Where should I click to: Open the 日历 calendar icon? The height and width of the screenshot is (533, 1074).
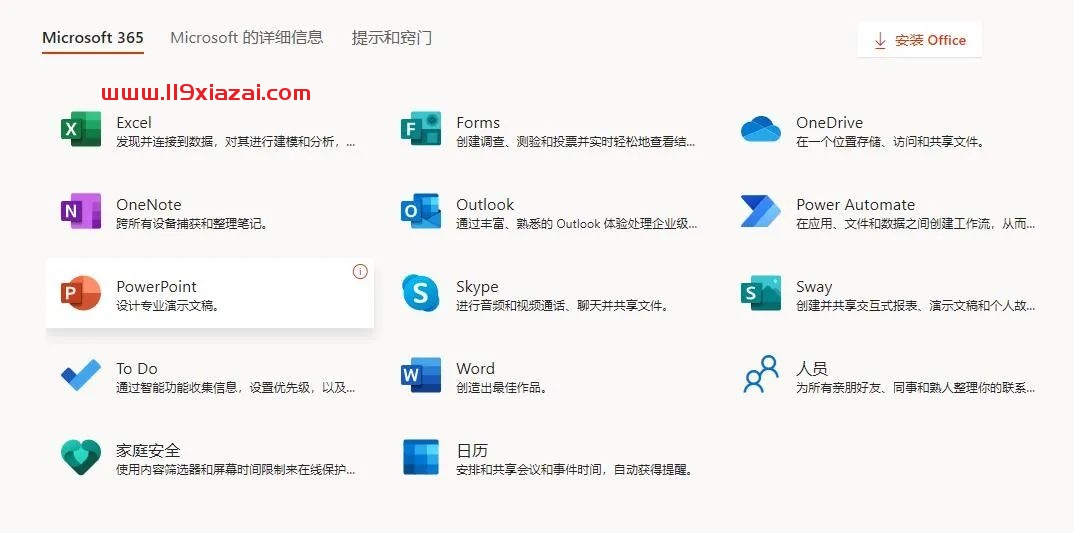(421, 457)
